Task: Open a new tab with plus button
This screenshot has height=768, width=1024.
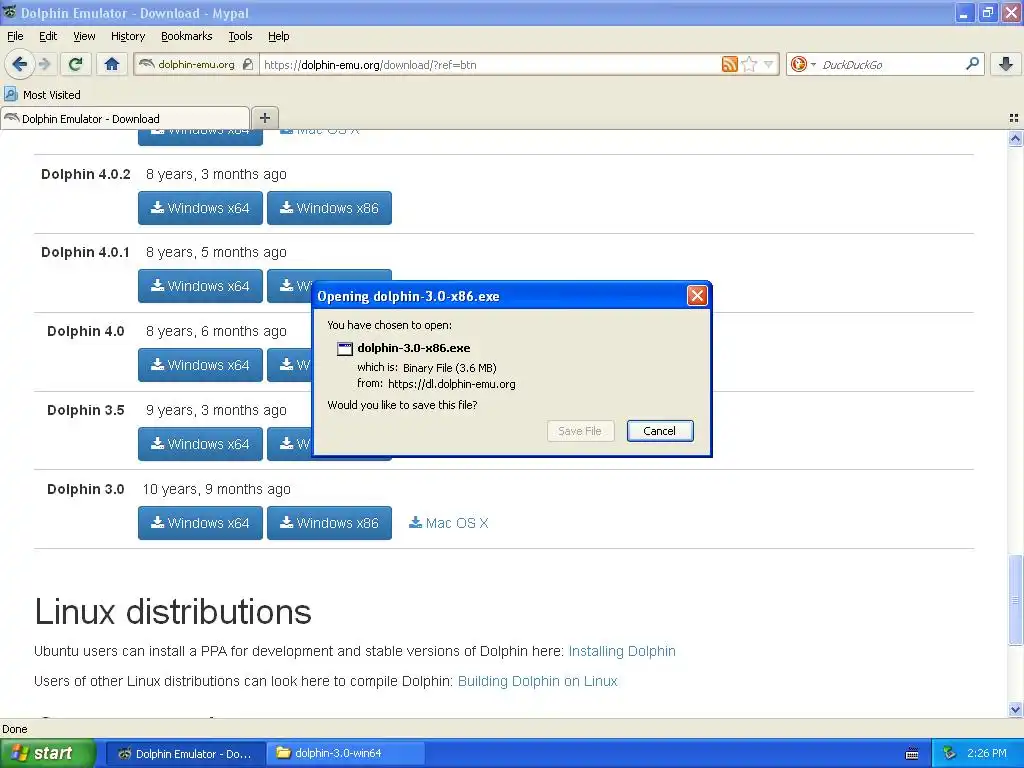Action: click(264, 118)
